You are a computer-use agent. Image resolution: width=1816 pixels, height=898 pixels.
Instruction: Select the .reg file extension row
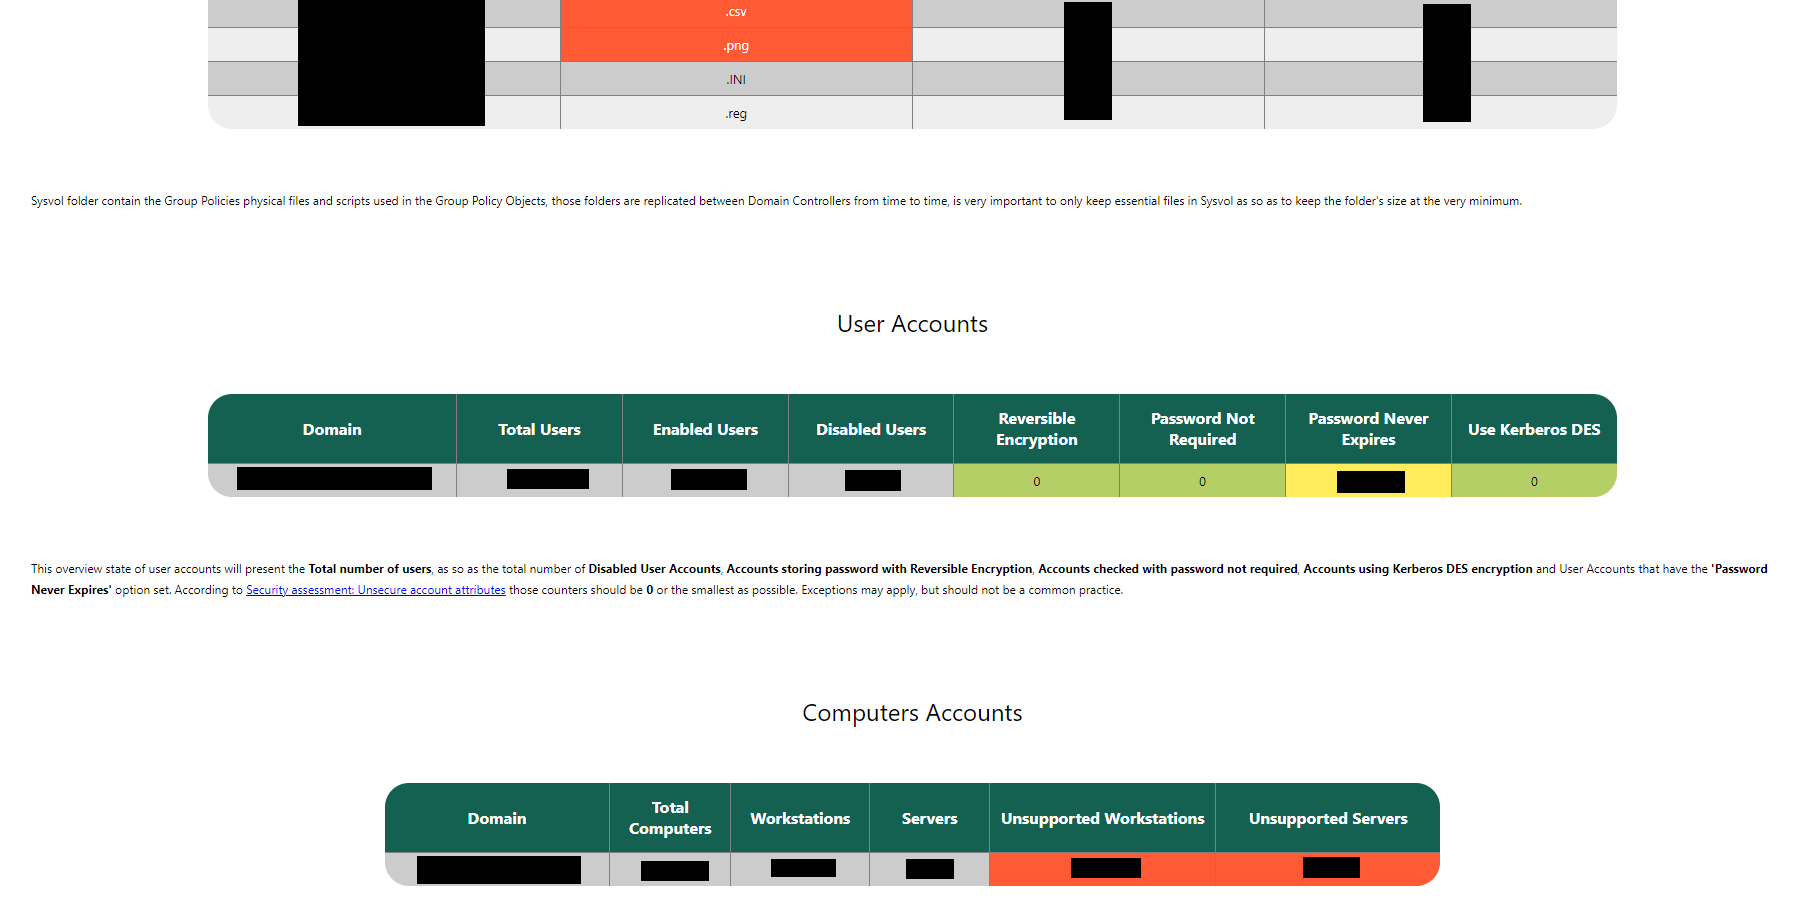pos(736,114)
